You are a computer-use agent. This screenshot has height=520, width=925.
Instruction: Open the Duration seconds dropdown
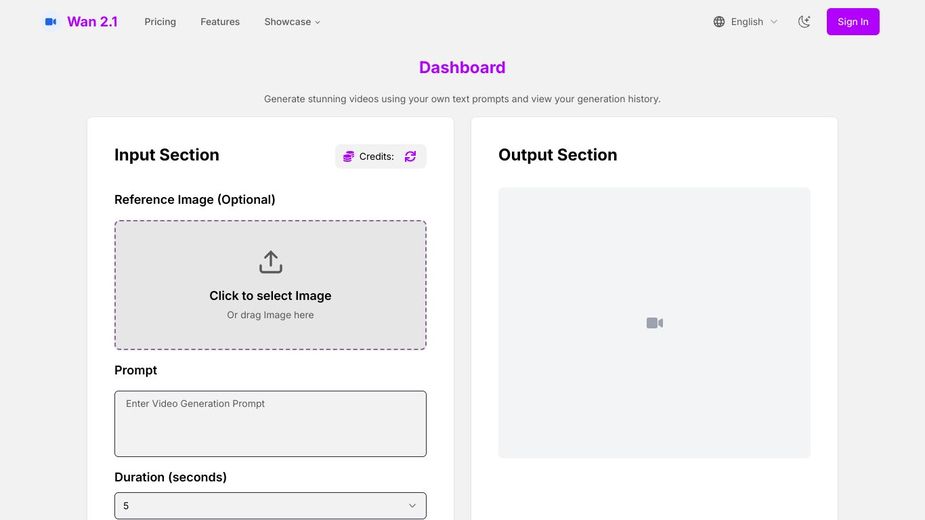click(x=270, y=506)
